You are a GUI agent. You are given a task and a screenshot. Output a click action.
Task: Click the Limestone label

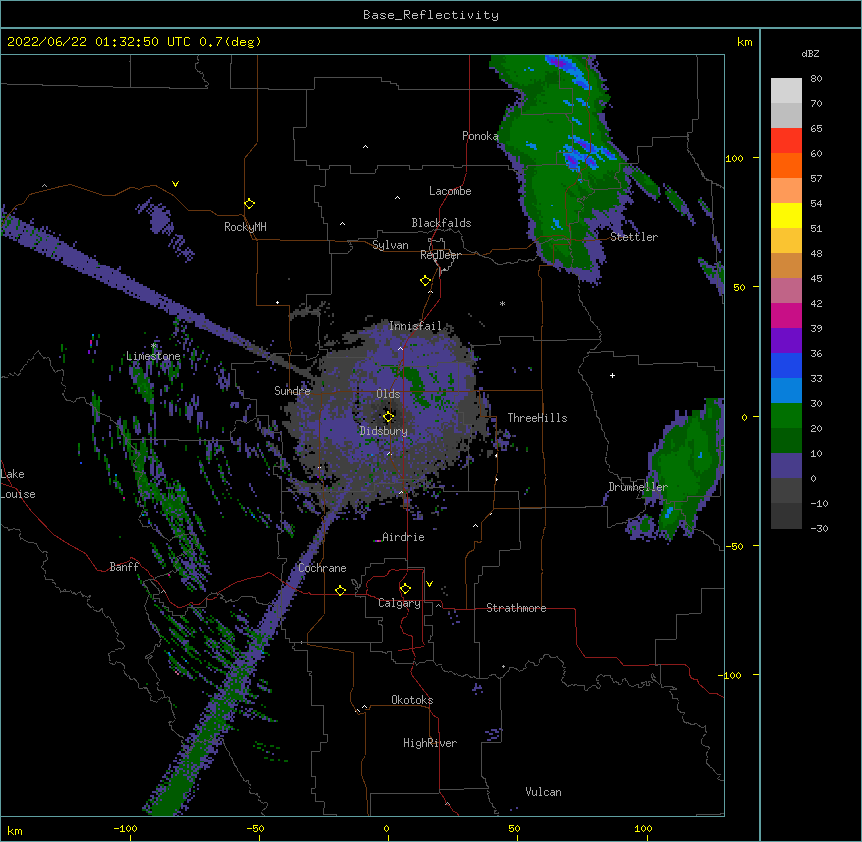click(x=153, y=356)
